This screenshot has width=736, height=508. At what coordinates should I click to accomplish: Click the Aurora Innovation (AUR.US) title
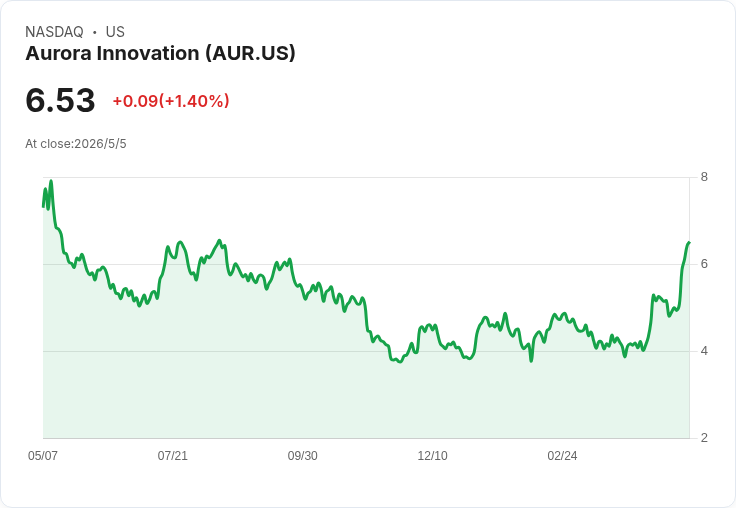pos(160,54)
